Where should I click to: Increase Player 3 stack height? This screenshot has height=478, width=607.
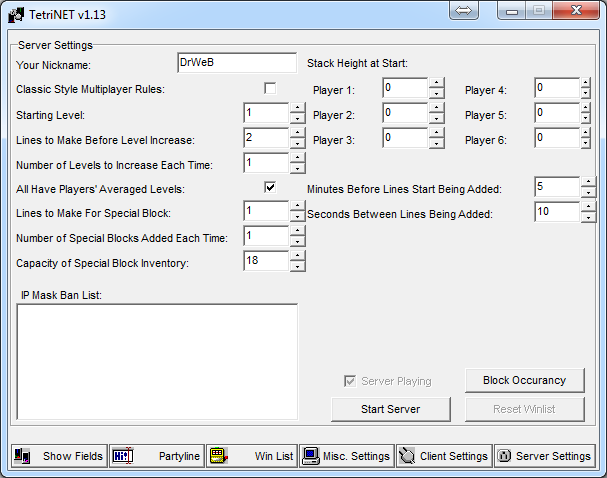(436, 133)
